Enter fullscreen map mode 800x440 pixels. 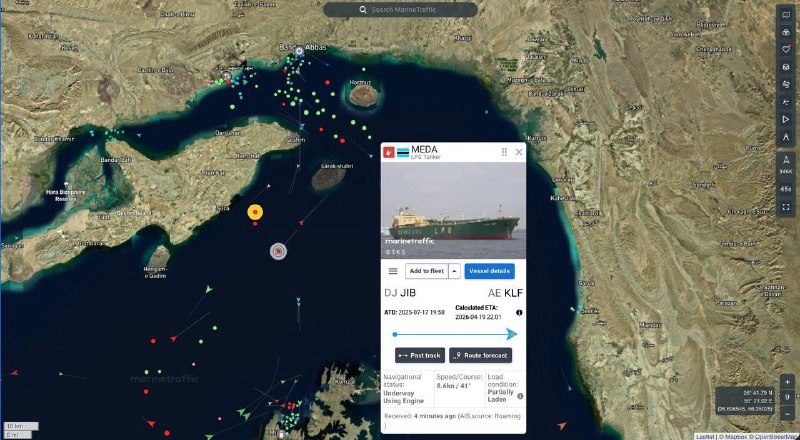786,207
